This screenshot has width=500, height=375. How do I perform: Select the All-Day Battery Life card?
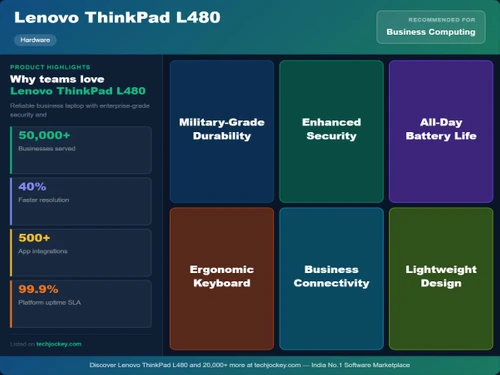click(x=441, y=131)
